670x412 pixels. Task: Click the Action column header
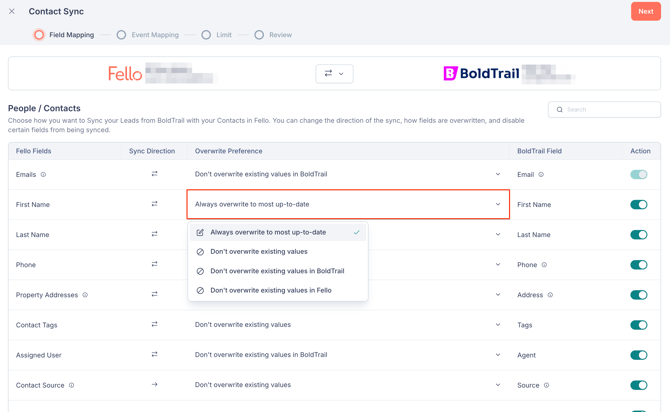coord(640,151)
